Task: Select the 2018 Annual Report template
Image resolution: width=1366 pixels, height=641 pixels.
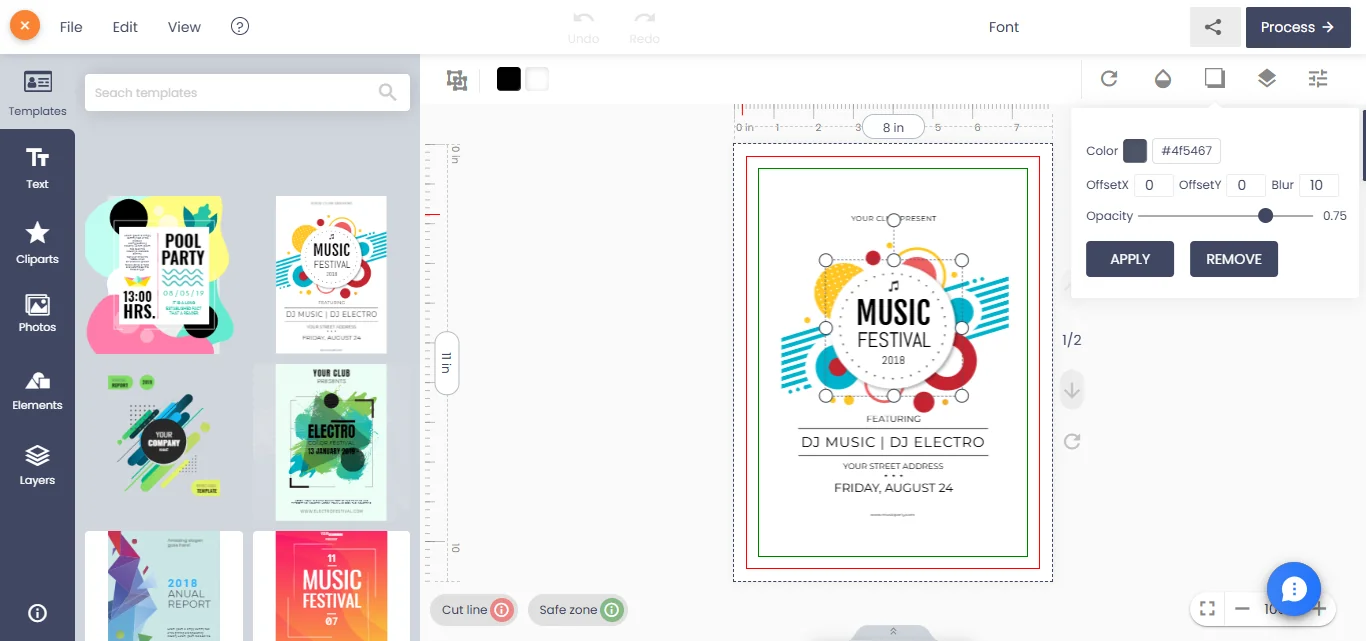Action: (164, 586)
